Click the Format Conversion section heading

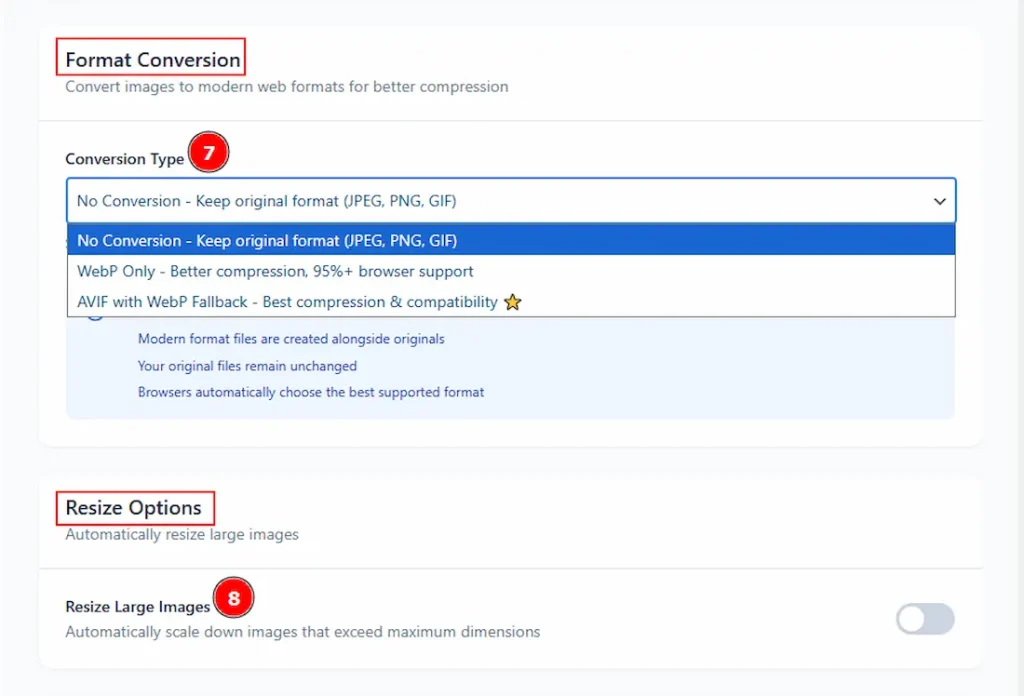coord(152,60)
